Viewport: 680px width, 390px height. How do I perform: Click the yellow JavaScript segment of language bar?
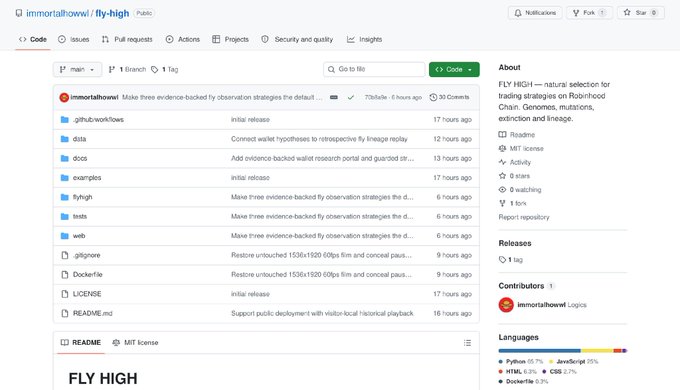click(597, 351)
